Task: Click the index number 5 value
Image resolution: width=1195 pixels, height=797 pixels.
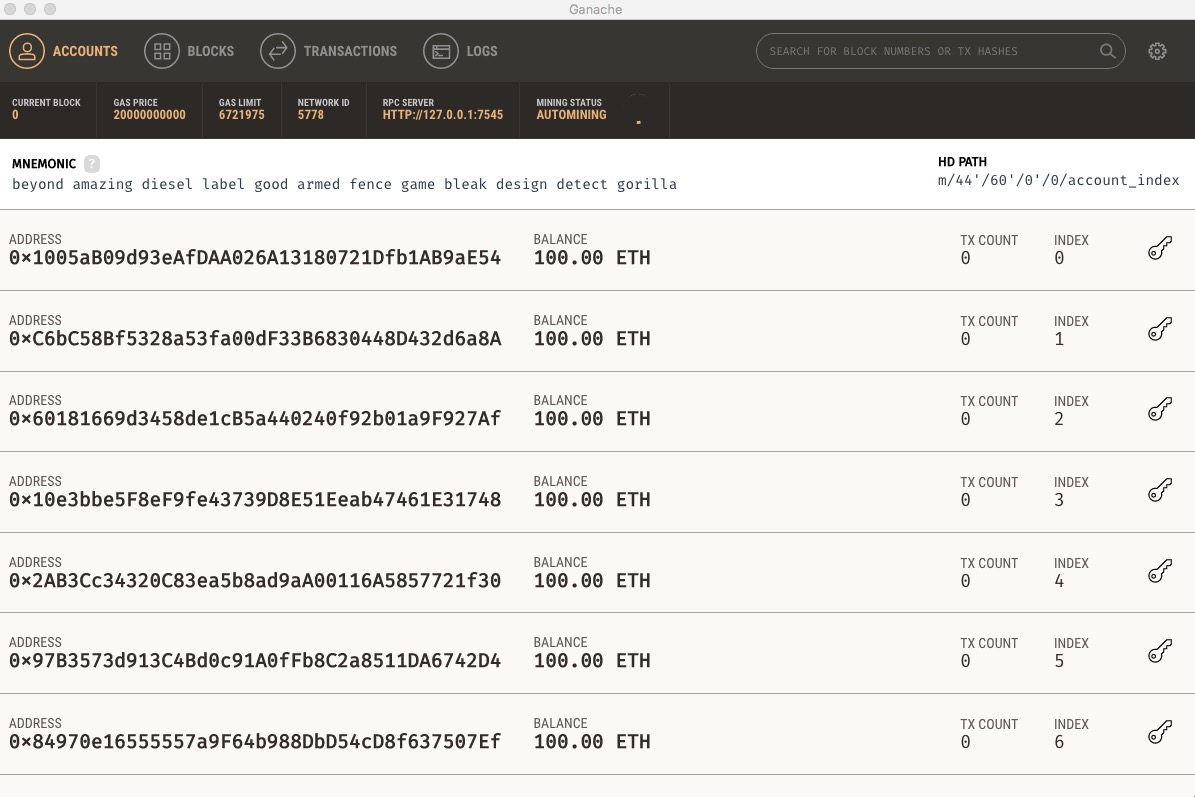Action: pos(1059,661)
